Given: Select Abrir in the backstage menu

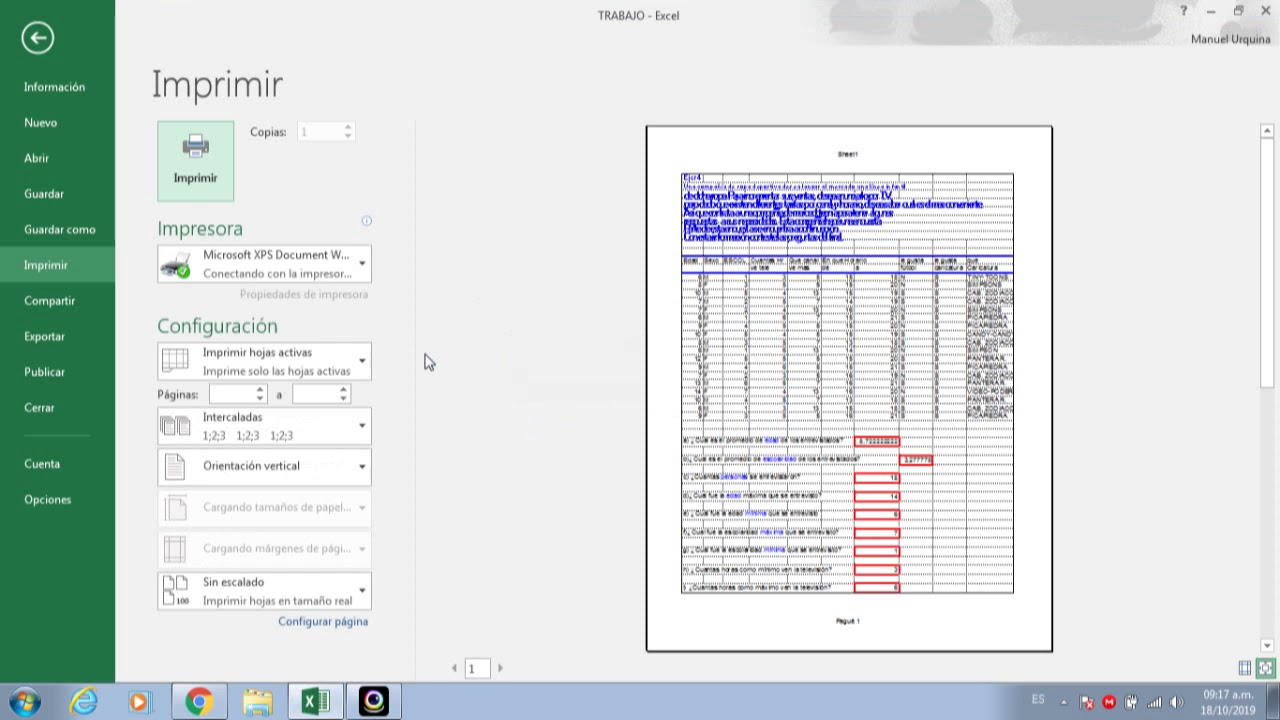Looking at the screenshot, I should tap(37, 158).
